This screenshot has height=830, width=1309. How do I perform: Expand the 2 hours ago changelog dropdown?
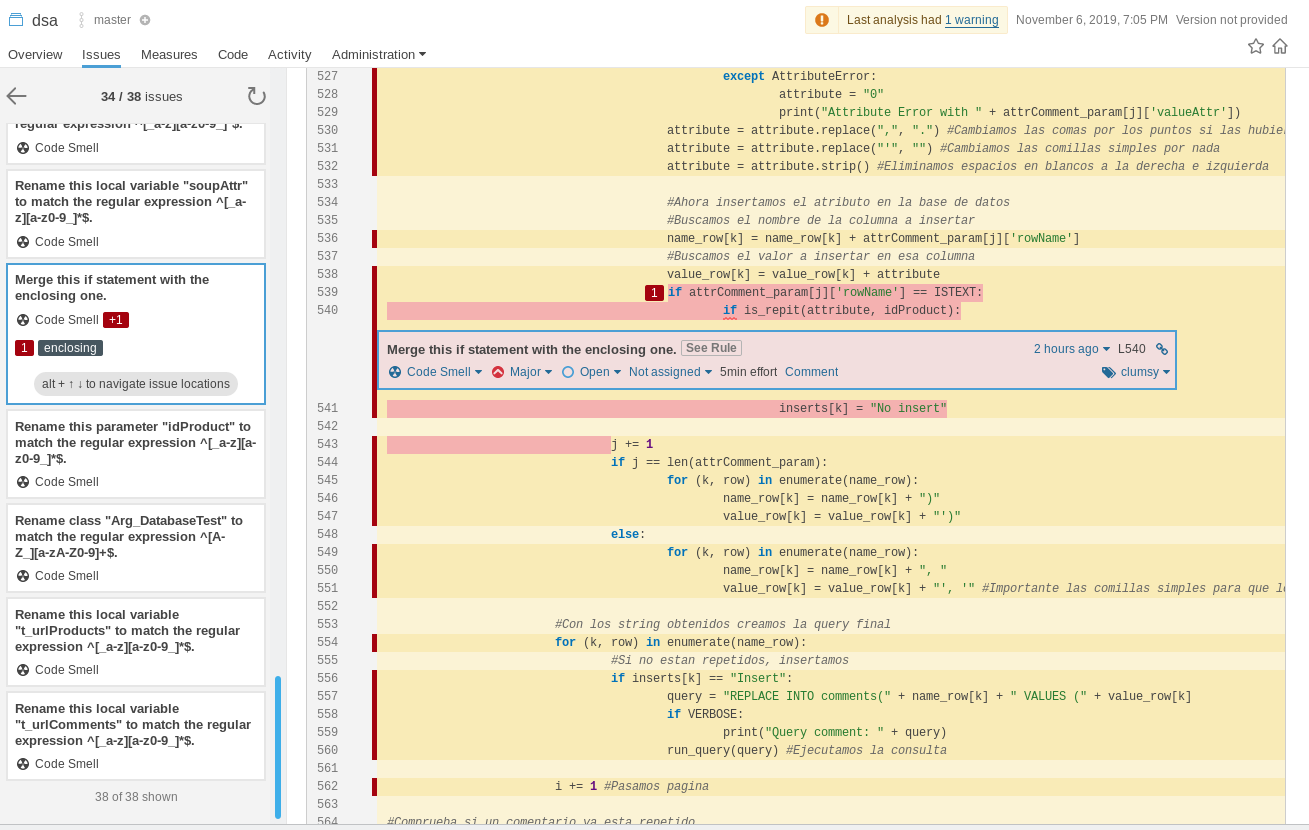[1072, 349]
